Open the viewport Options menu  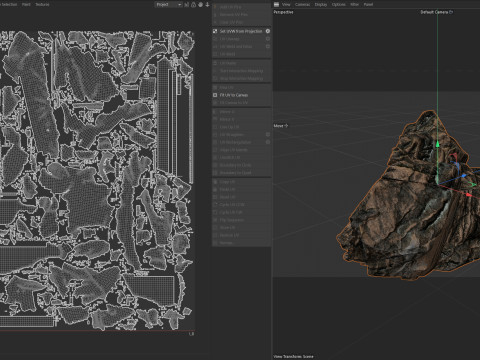coord(338,5)
